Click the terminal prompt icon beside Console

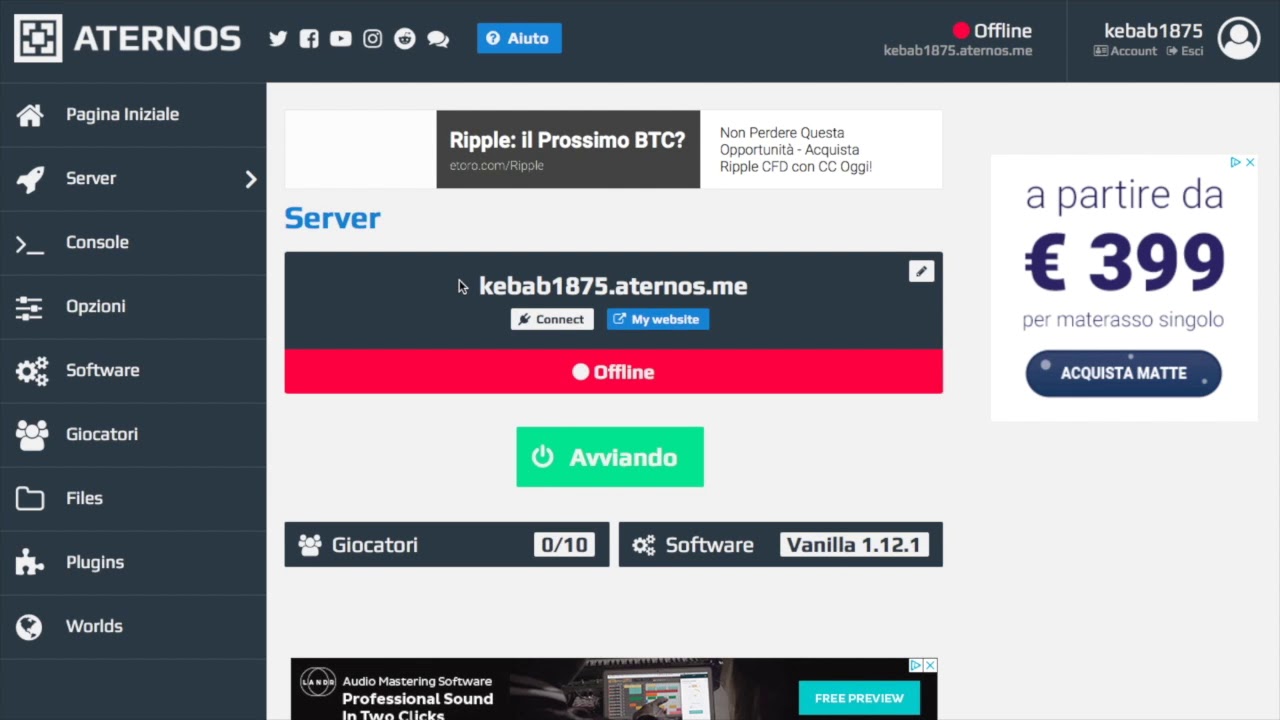[x=30, y=243]
